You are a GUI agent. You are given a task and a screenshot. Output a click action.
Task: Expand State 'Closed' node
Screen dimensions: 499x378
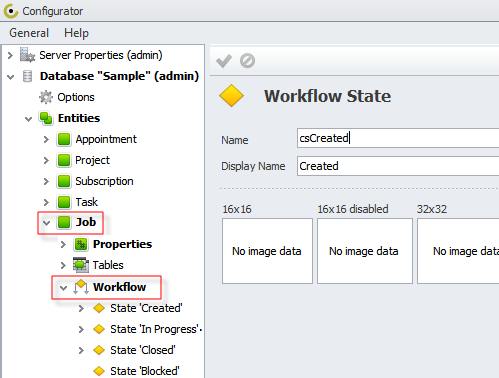click(x=81, y=350)
